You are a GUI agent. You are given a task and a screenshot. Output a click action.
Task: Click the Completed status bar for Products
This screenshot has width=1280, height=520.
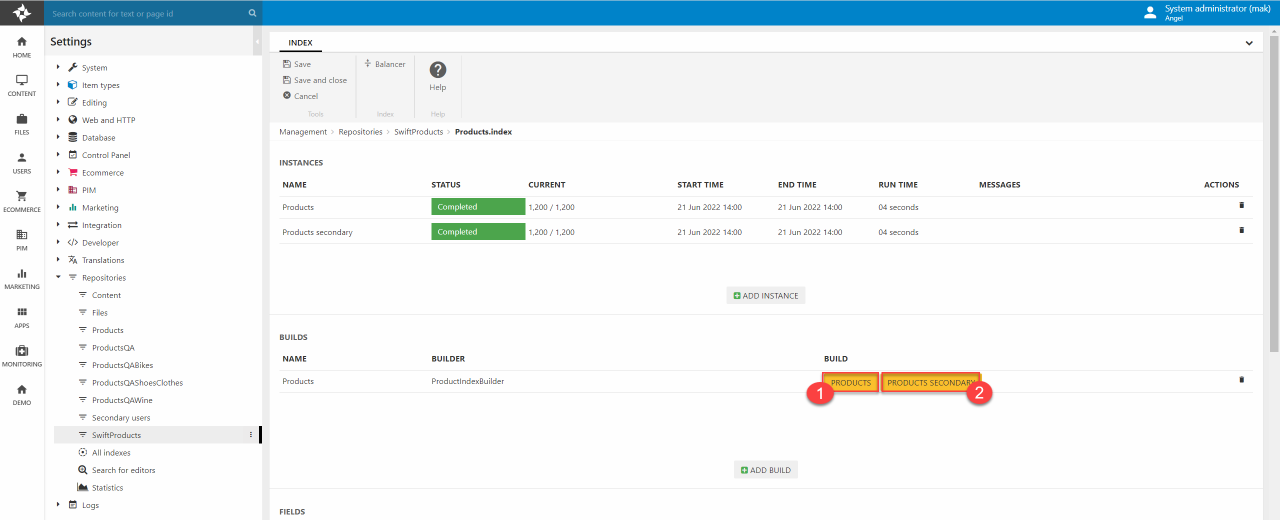click(x=478, y=207)
